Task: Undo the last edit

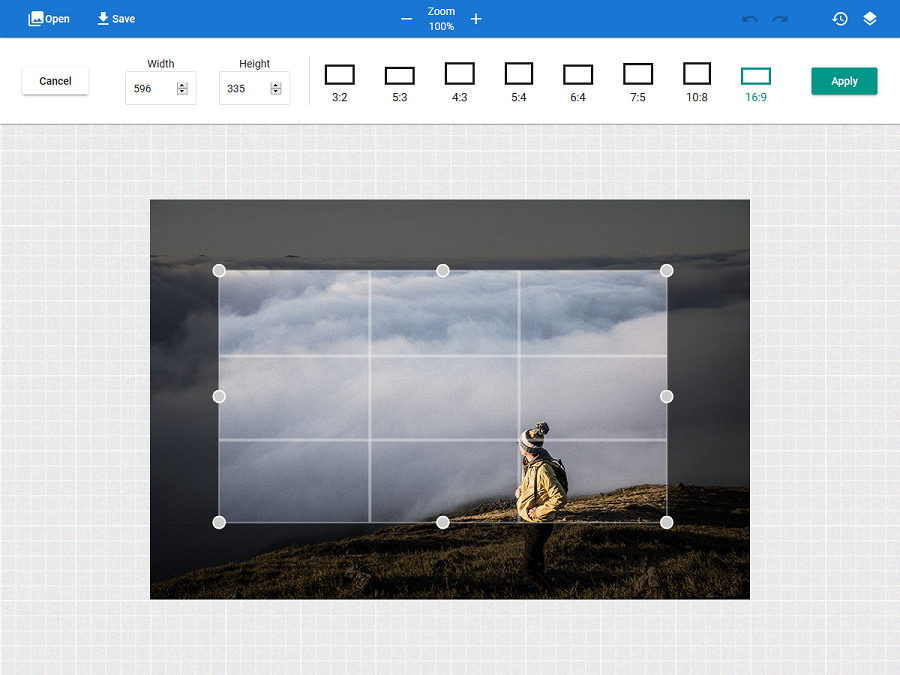Action: pos(749,18)
